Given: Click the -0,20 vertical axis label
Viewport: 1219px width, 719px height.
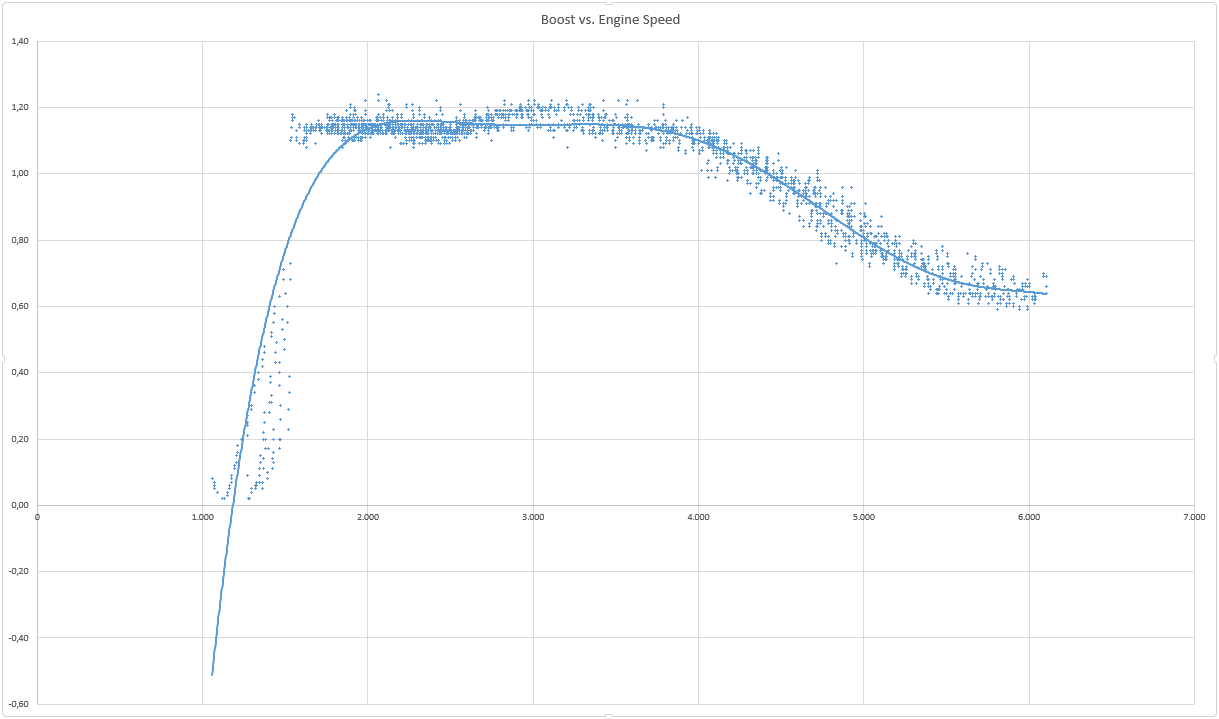Looking at the screenshot, I should click(18, 571).
